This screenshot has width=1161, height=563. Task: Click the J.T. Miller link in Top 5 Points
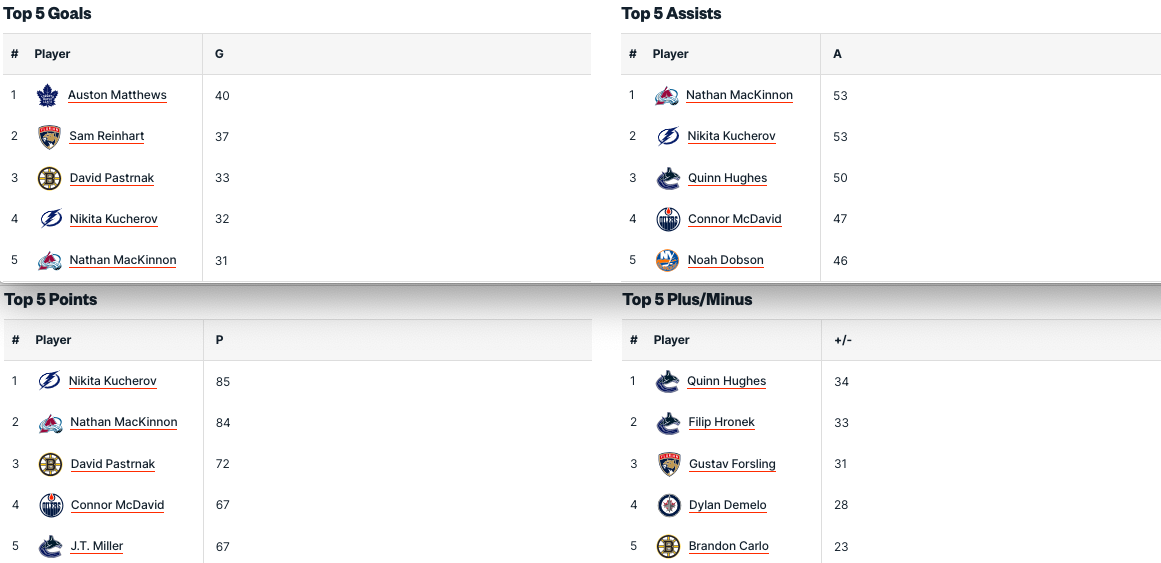coord(97,546)
